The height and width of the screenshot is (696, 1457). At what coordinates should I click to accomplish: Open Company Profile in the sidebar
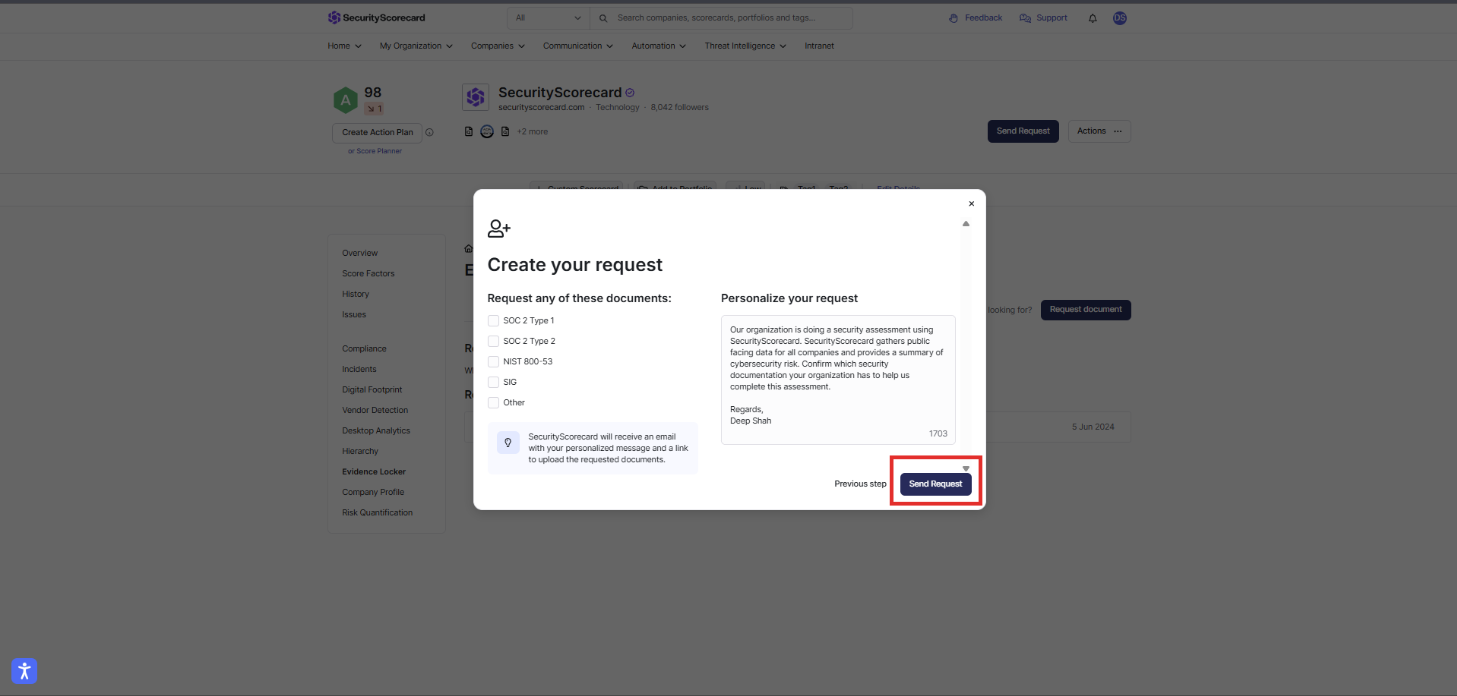point(373,492)
